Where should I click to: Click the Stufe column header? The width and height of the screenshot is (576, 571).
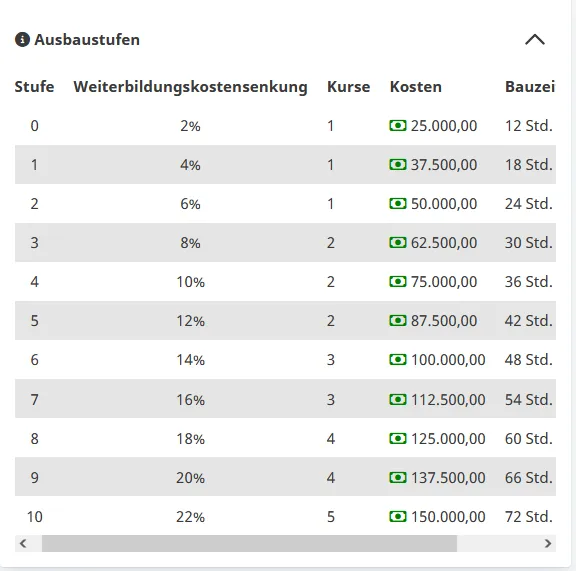tap(34, 87)
